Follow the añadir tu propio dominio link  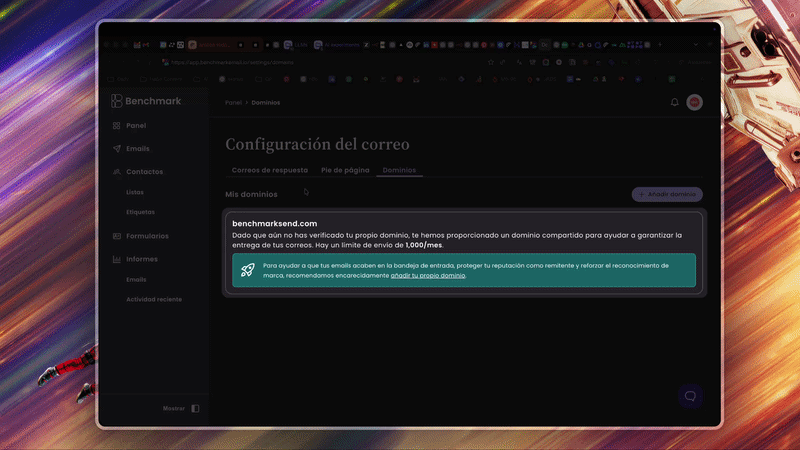[x=428, y=276]
